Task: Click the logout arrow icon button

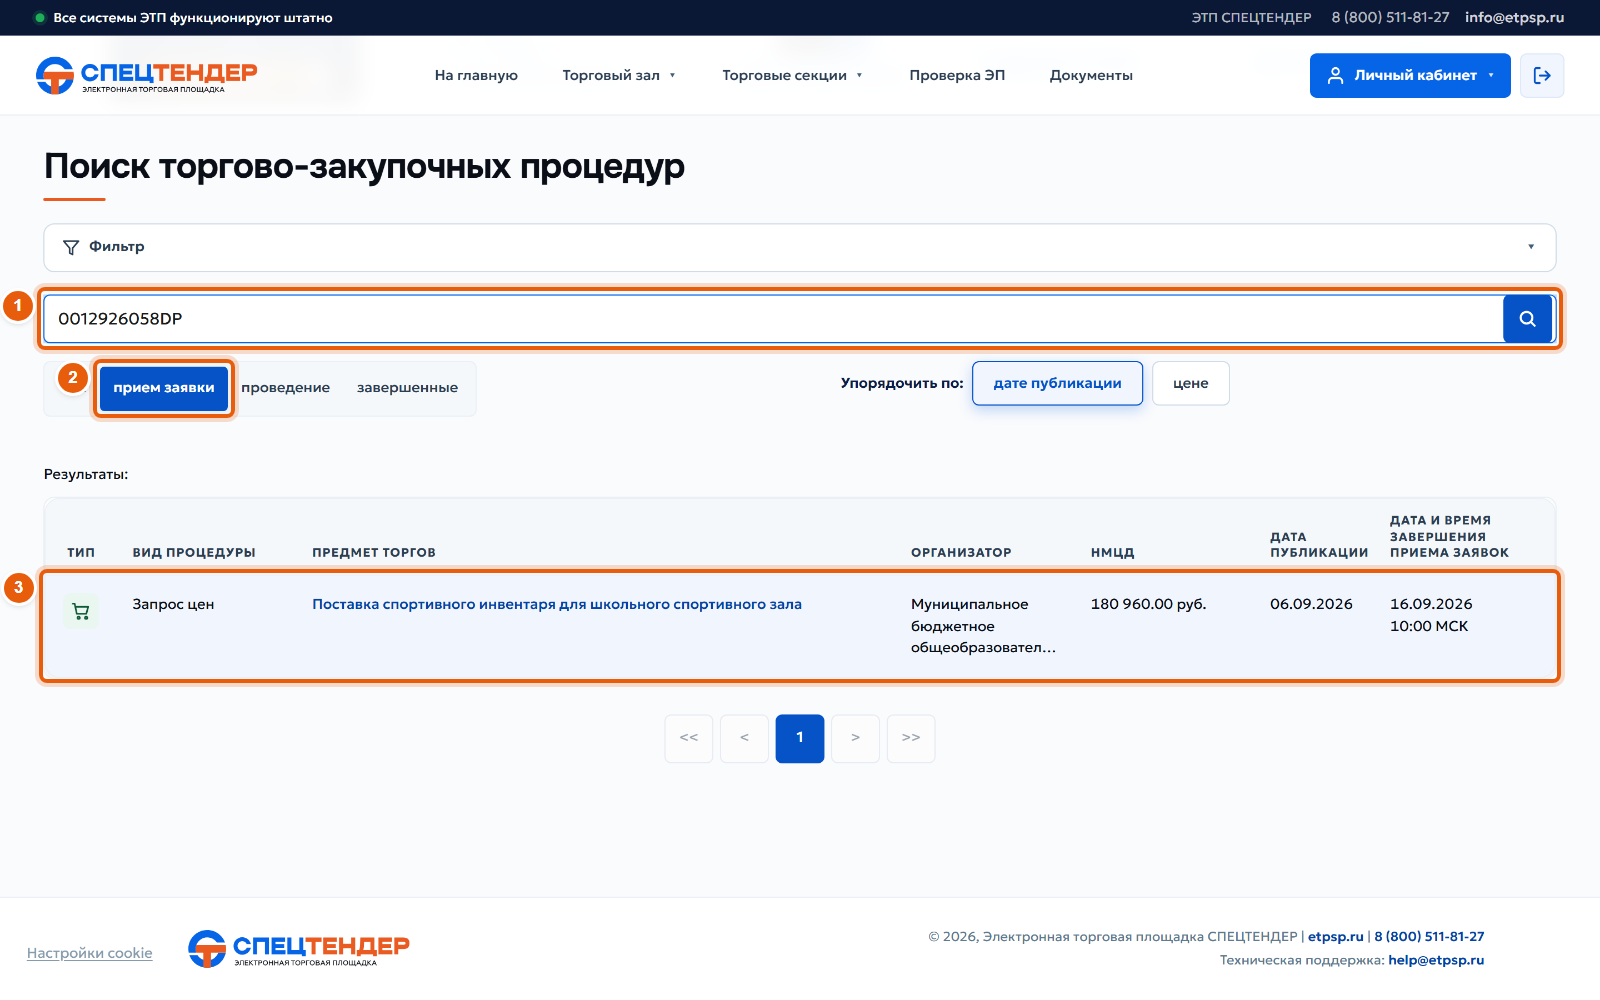Action: tap(1542, 75)
